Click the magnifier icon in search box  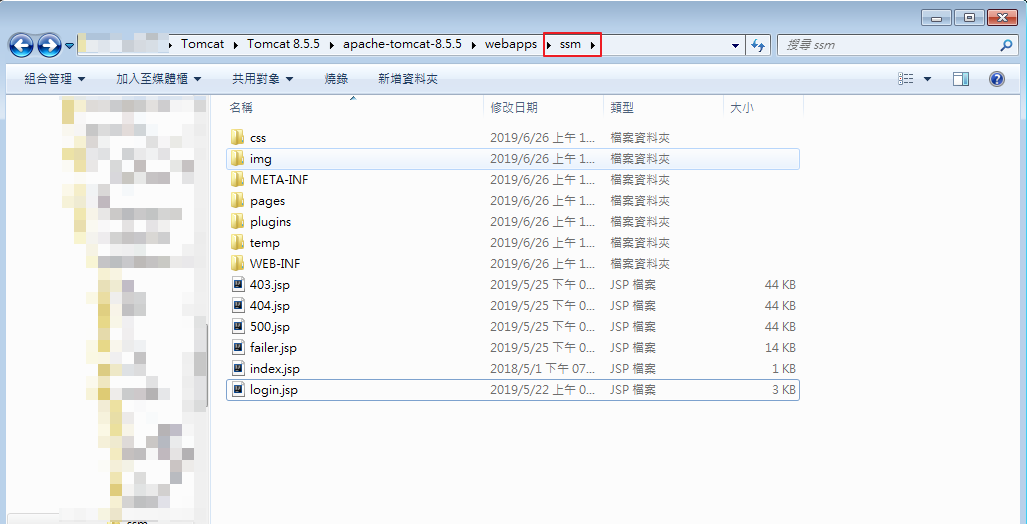[1006, 45]
